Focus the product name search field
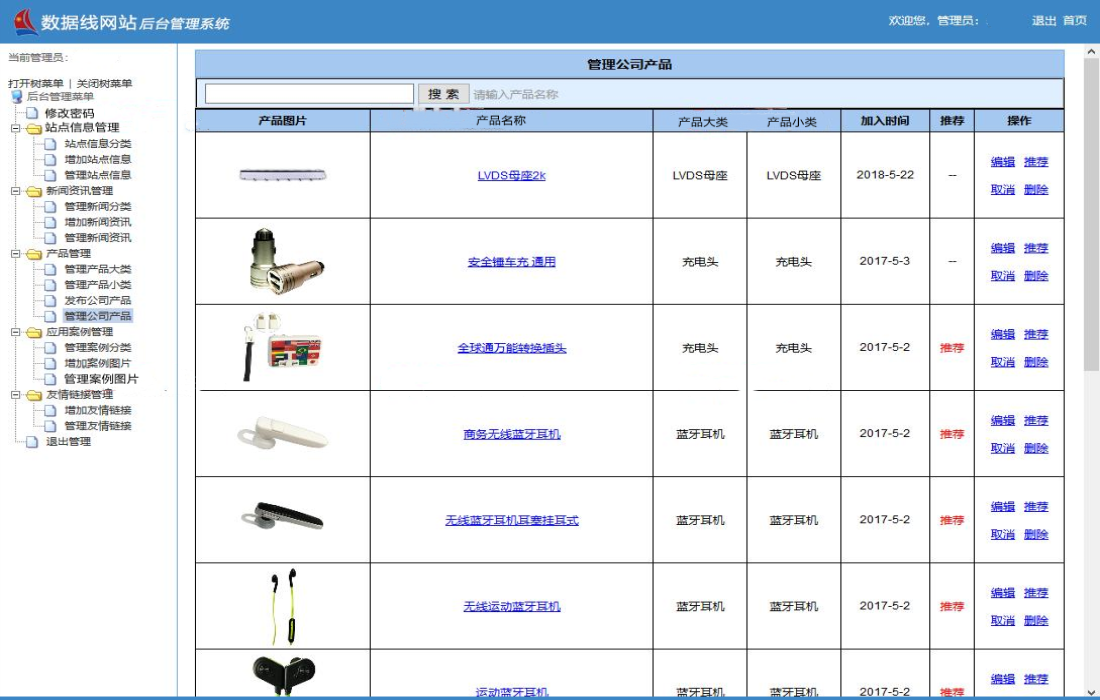Viewport: 1100px width, 700px height. 309,94
